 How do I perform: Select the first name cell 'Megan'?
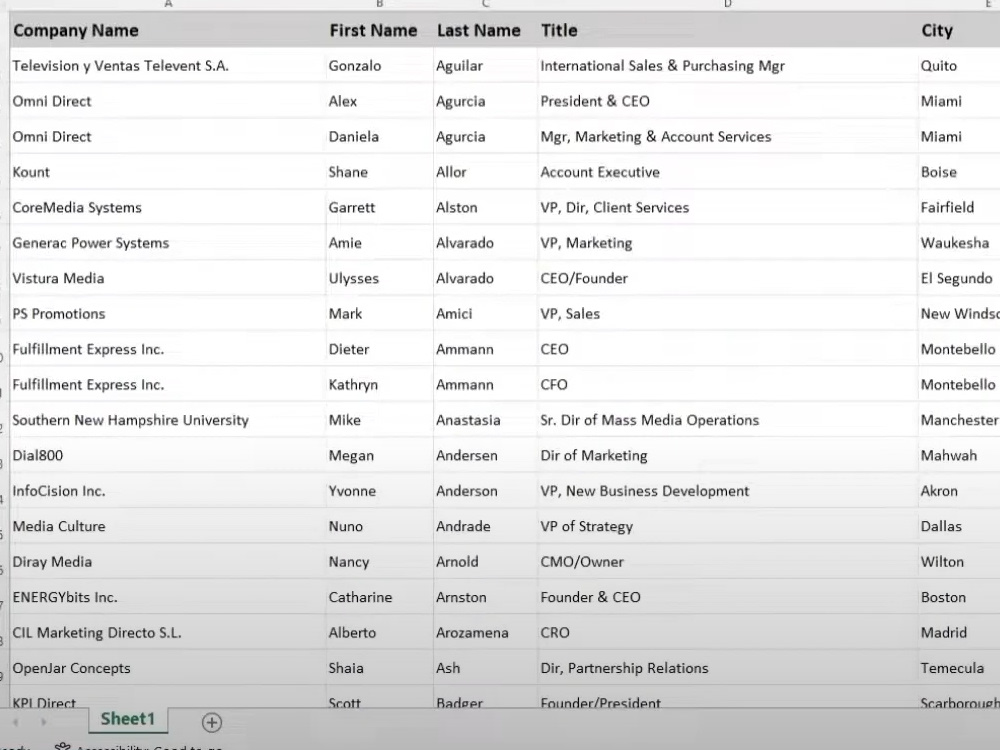(379, 455)
